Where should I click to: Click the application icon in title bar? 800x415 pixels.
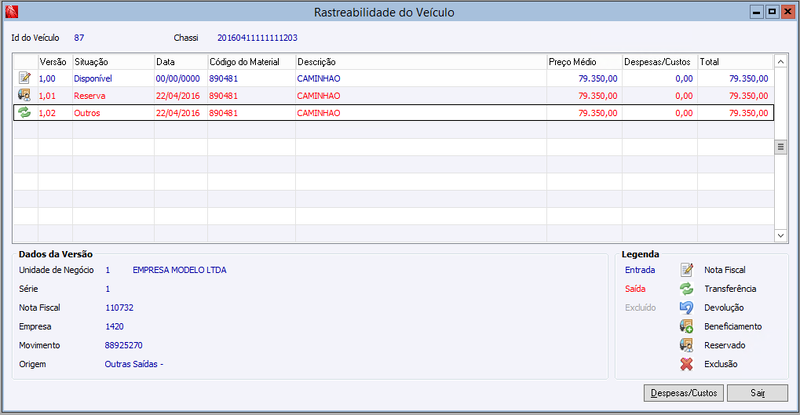(x=11, y=12)
